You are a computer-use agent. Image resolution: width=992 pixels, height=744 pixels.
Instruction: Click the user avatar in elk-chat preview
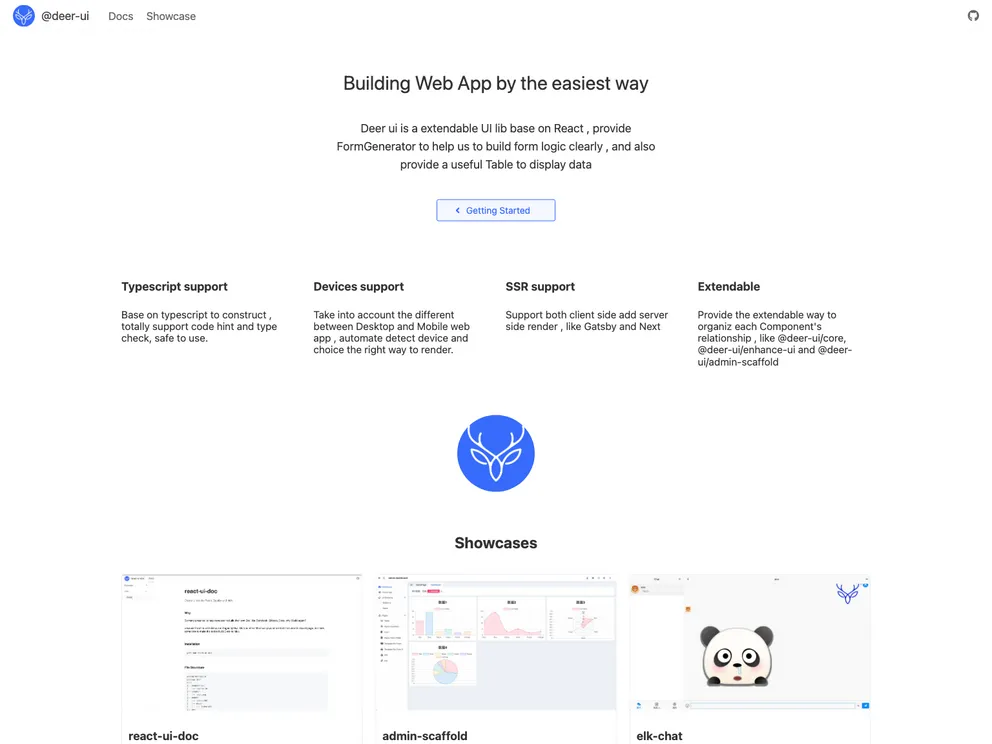pyautogui.click(x=635, y=588)
